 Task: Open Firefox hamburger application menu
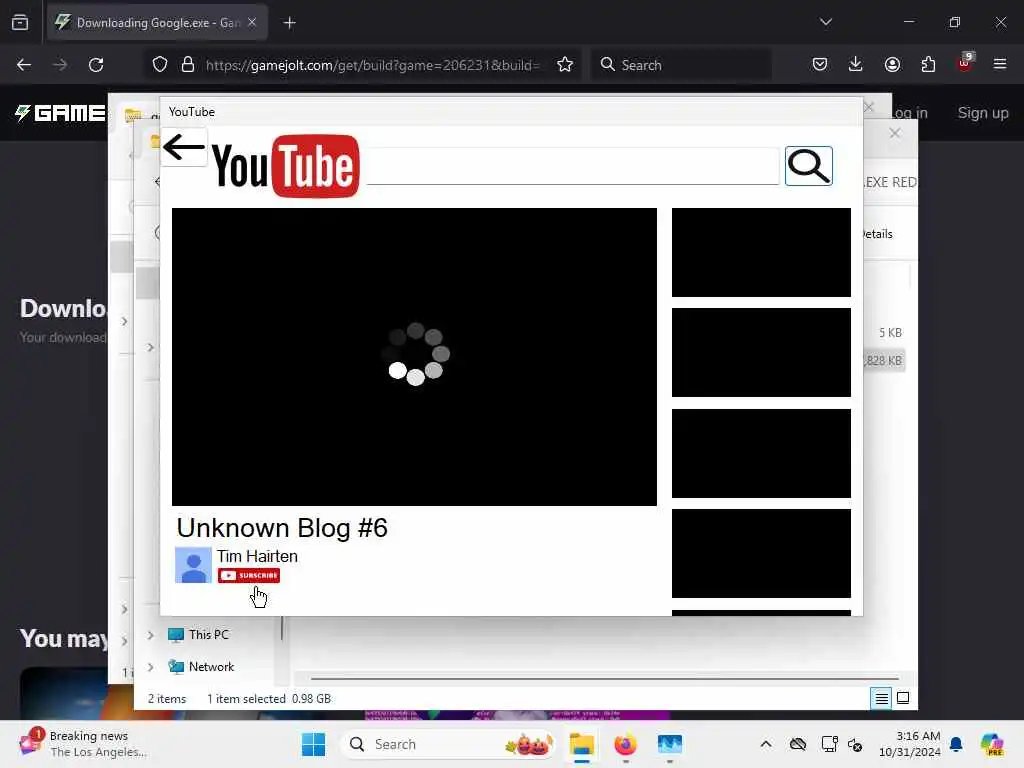point(1000,64)
